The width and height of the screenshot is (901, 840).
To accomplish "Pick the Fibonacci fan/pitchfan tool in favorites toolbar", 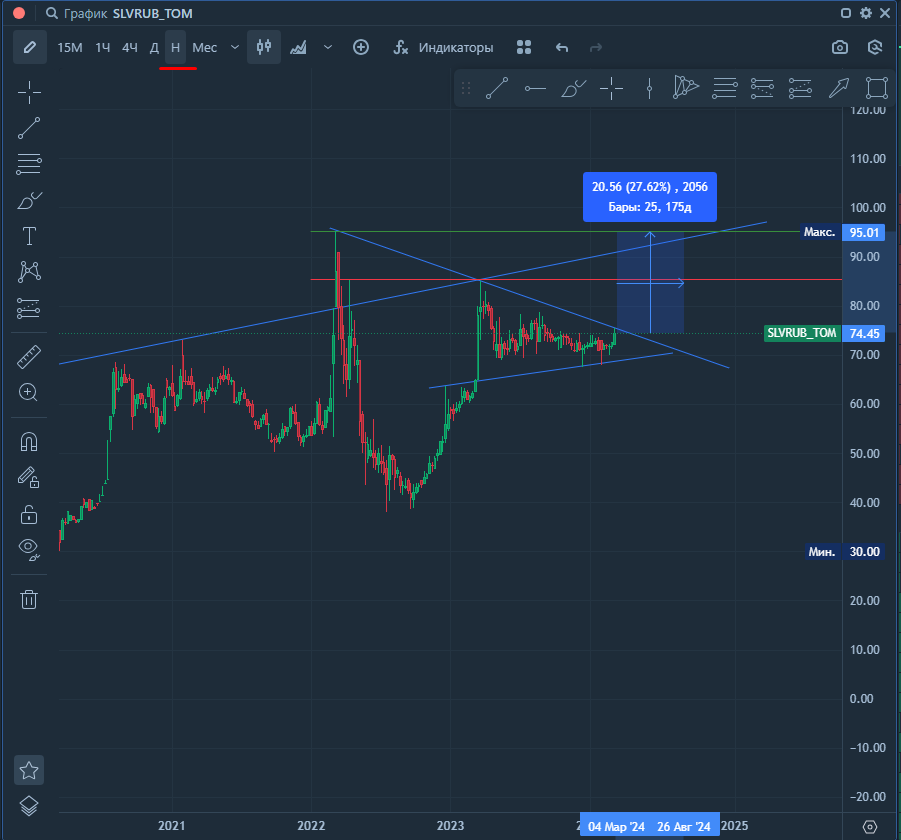I will (686, 87).
